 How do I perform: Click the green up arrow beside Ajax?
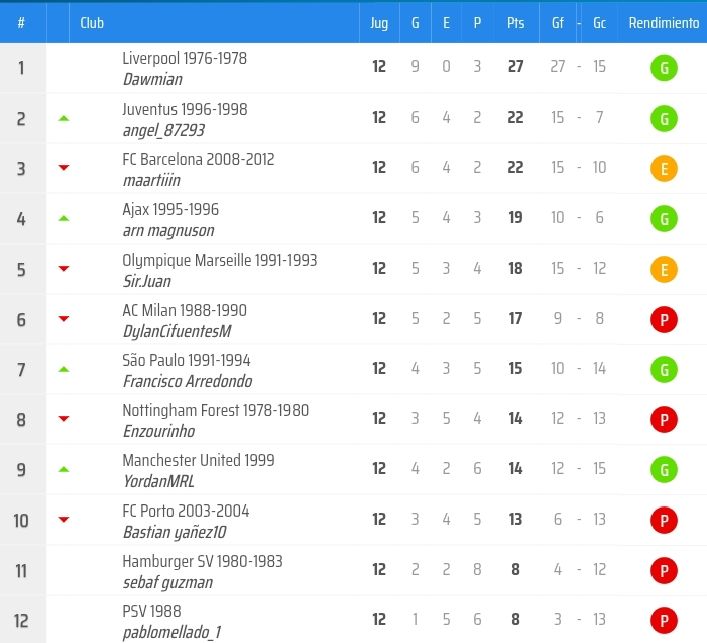tap(64, 218)
